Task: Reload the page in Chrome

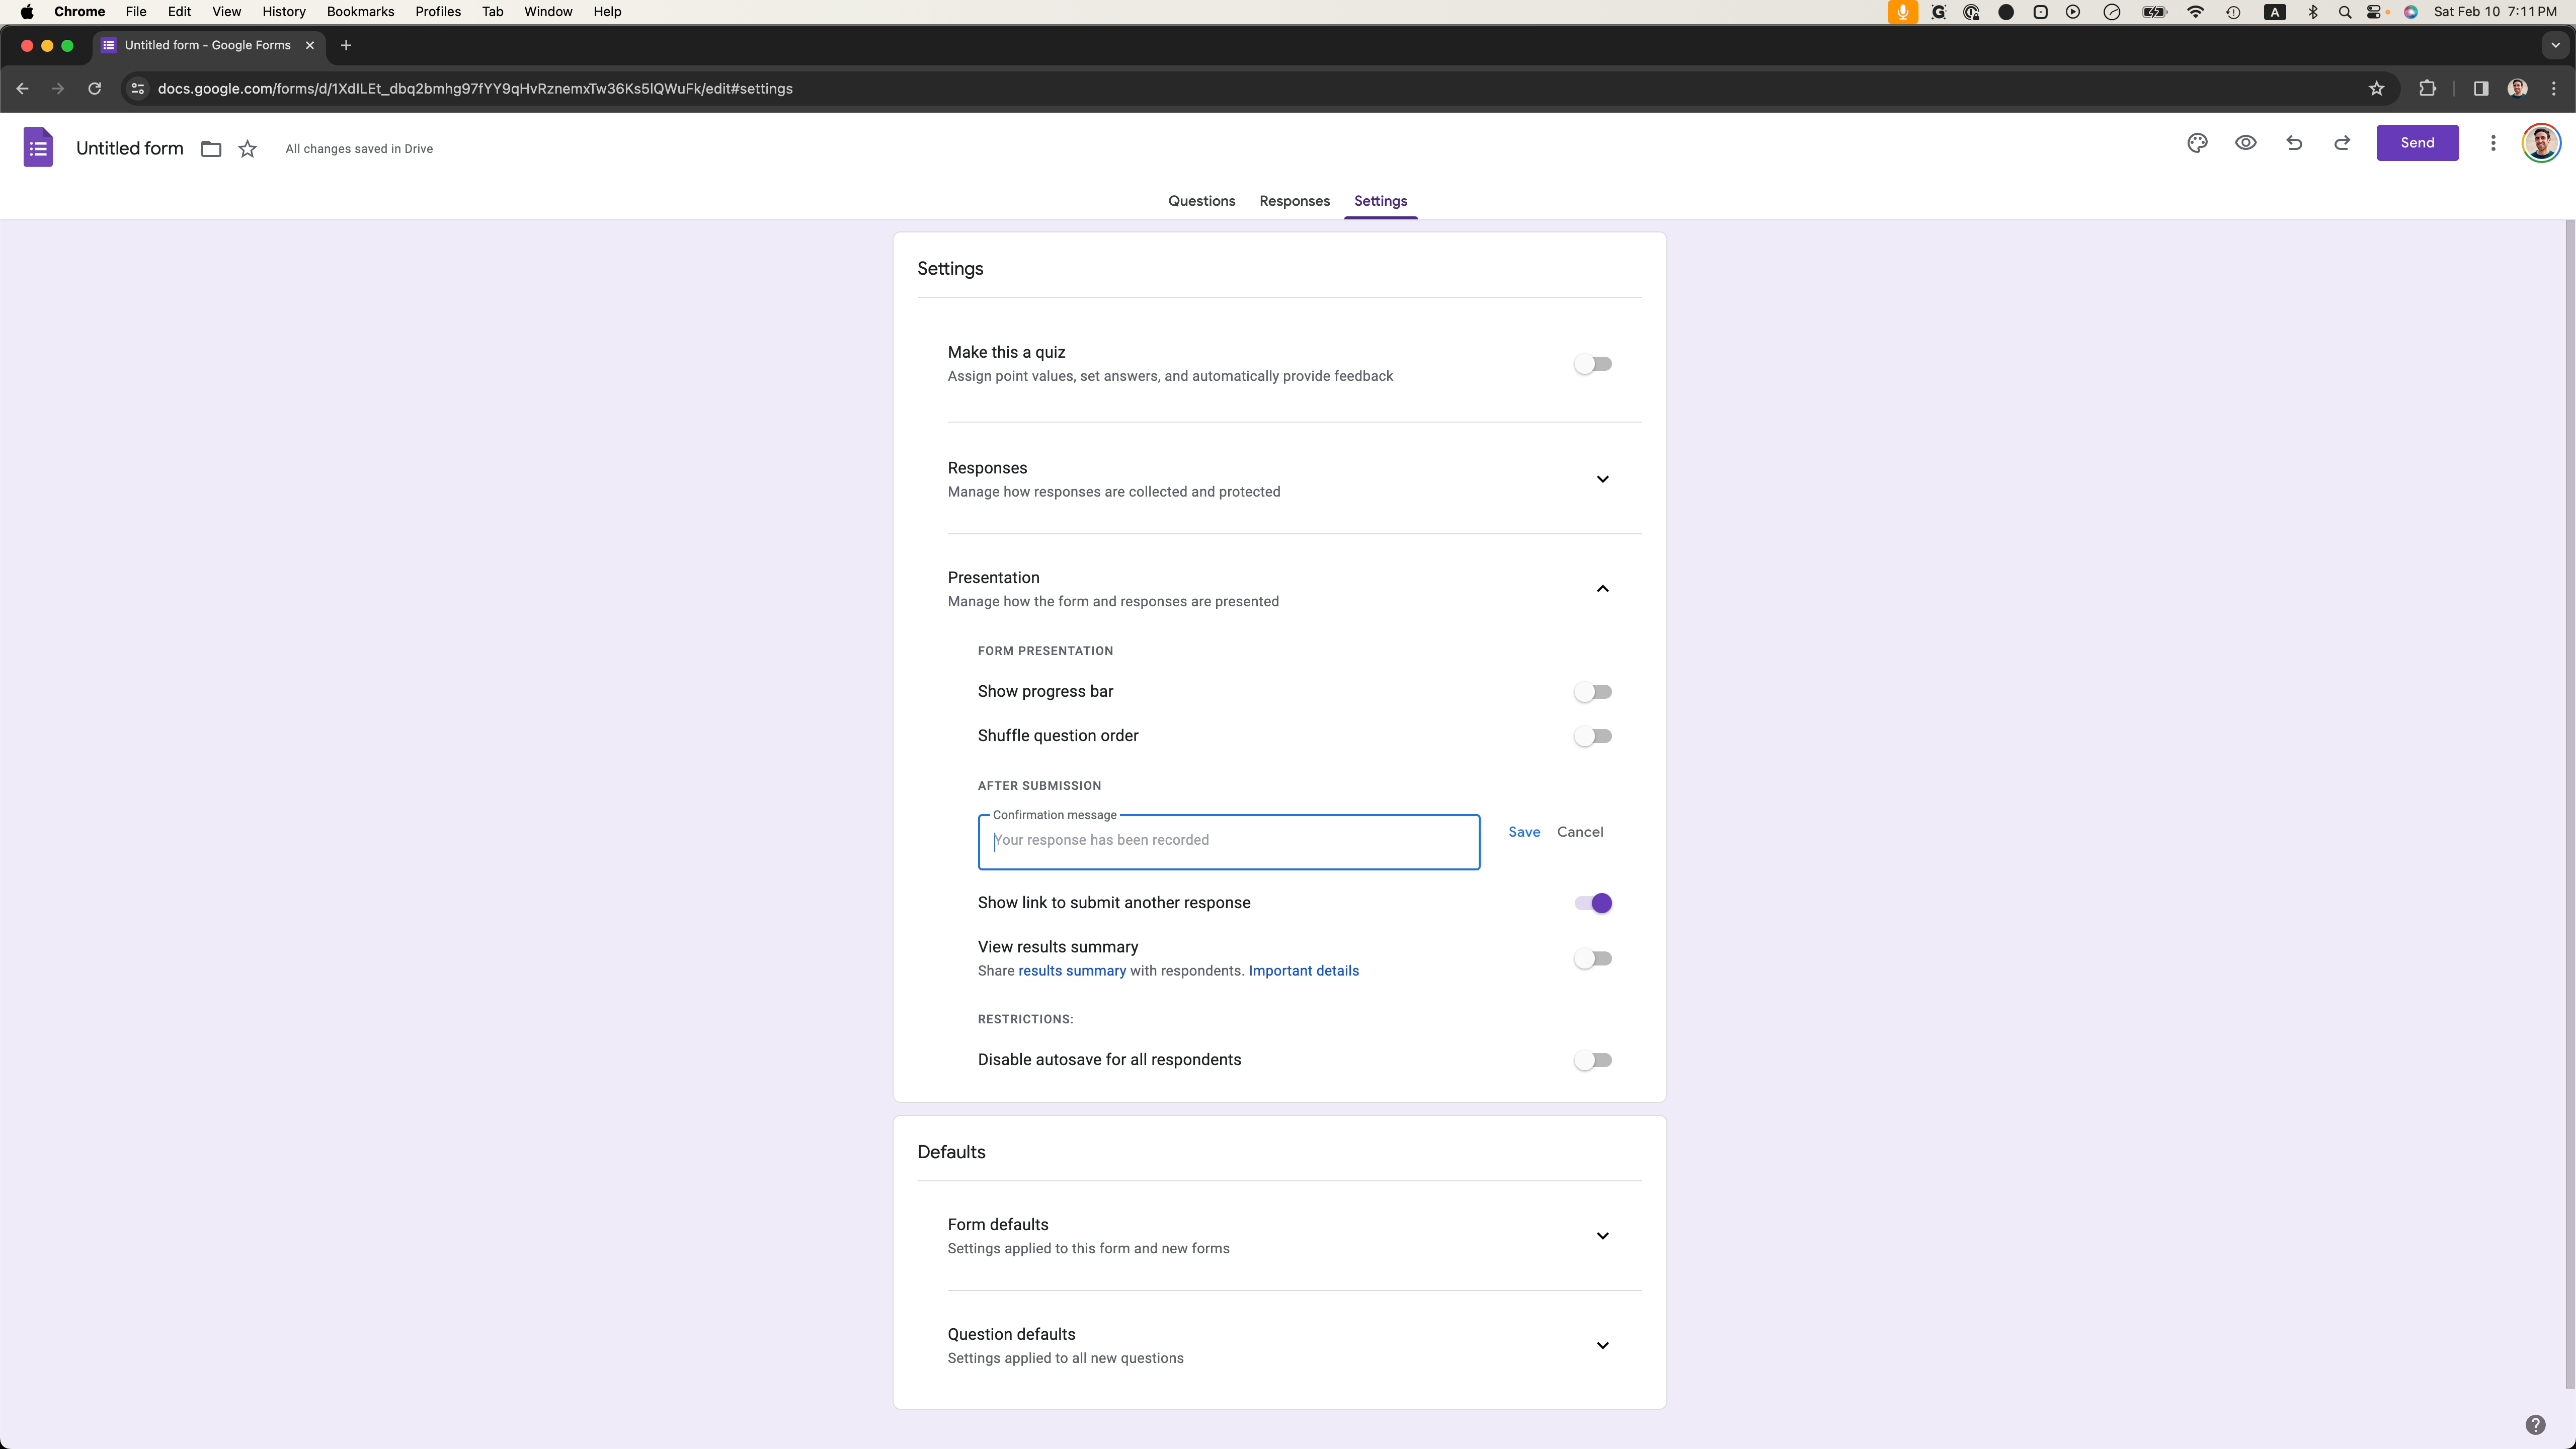Action: pos(94,89)
